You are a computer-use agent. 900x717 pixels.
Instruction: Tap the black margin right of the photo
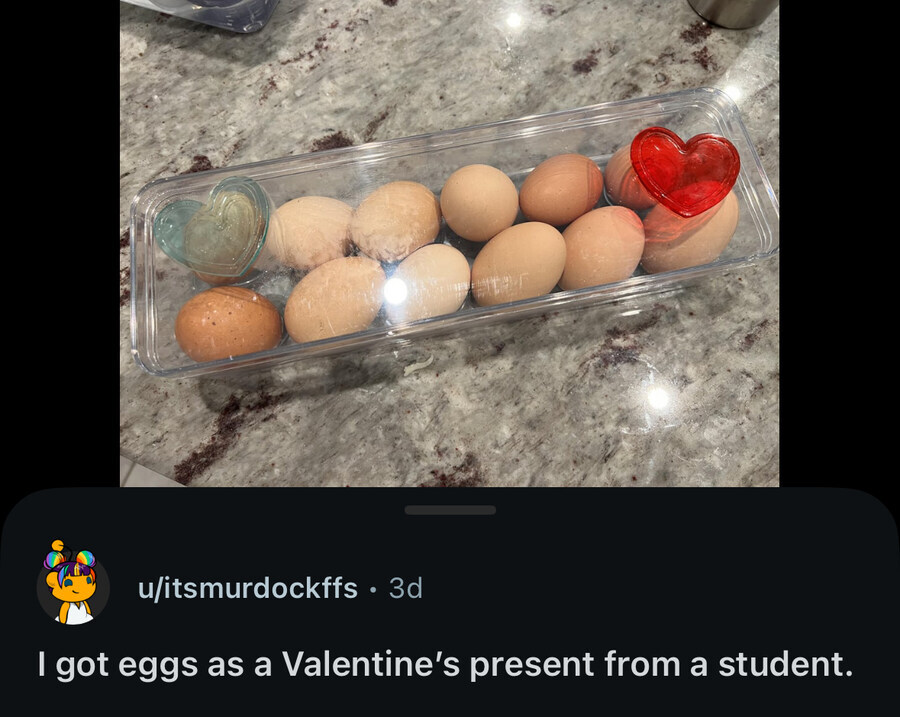tap(838, 240)
